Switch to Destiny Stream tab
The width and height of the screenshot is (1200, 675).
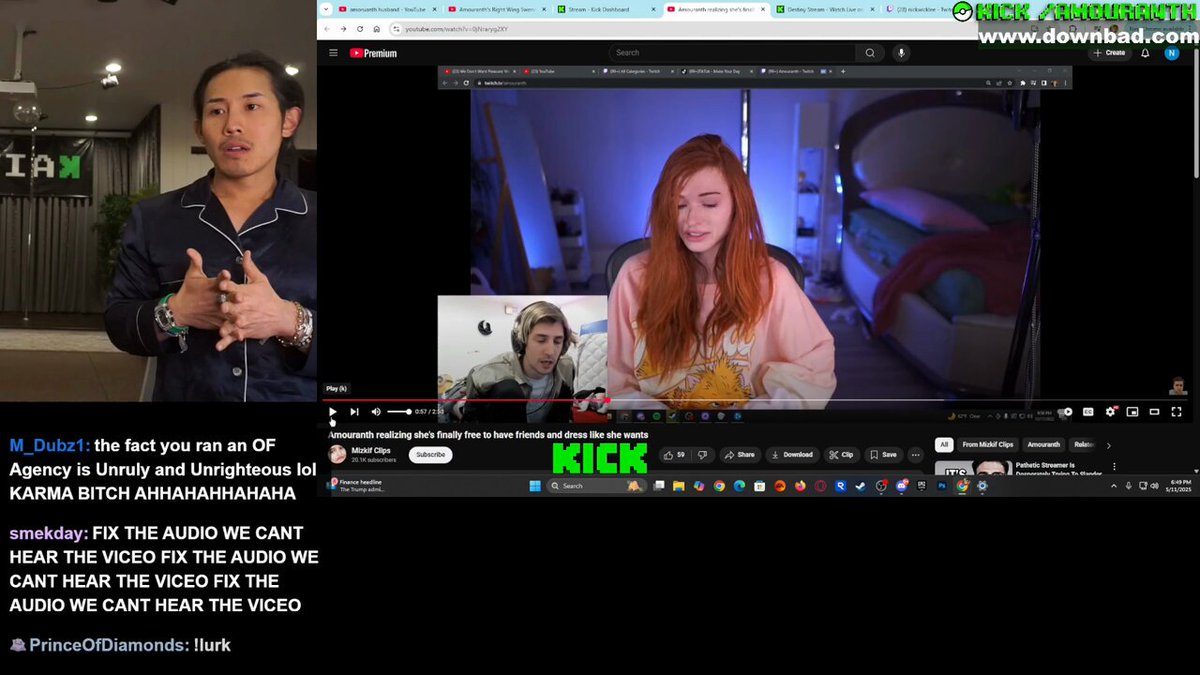tap(824, 9)
